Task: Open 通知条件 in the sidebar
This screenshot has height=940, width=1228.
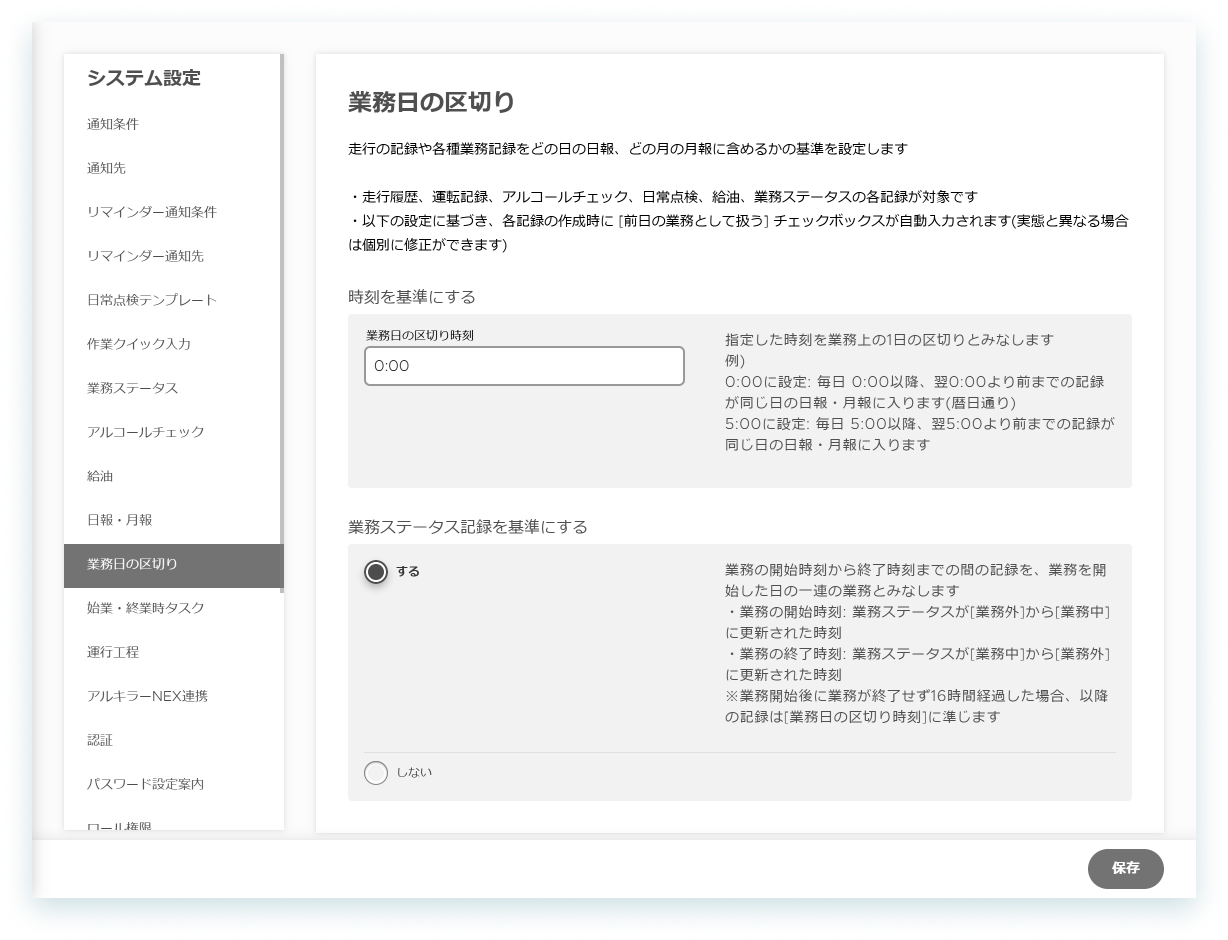Action: point(174,124)
